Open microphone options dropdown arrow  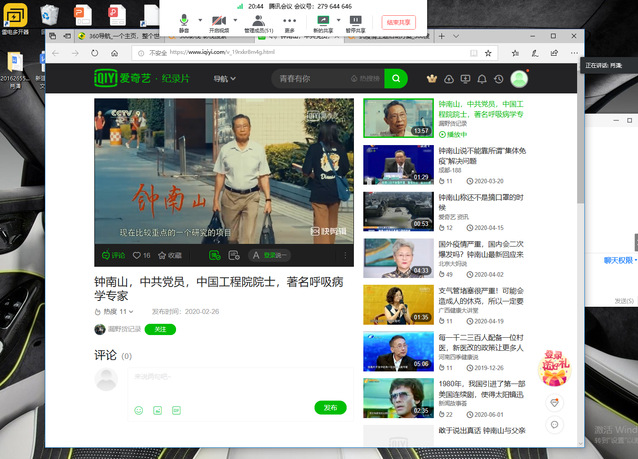pos(199,19)
